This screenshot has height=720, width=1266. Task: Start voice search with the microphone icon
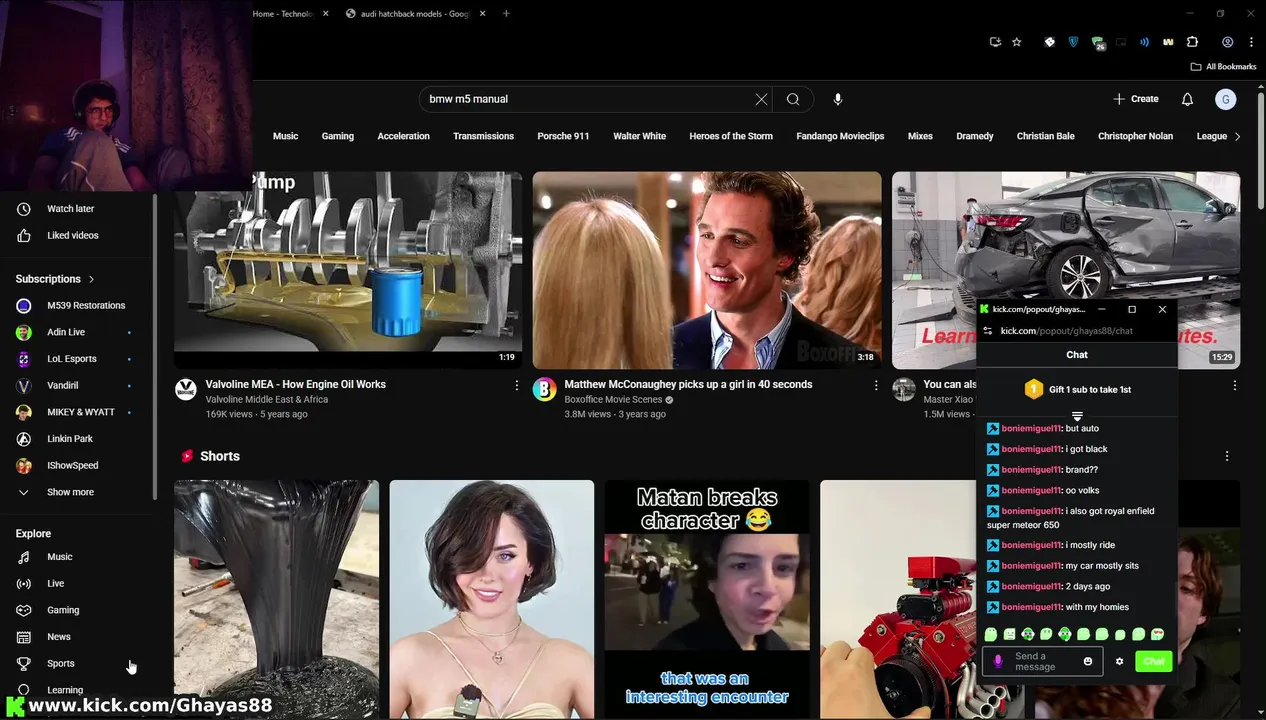click(x=838, y=99)
